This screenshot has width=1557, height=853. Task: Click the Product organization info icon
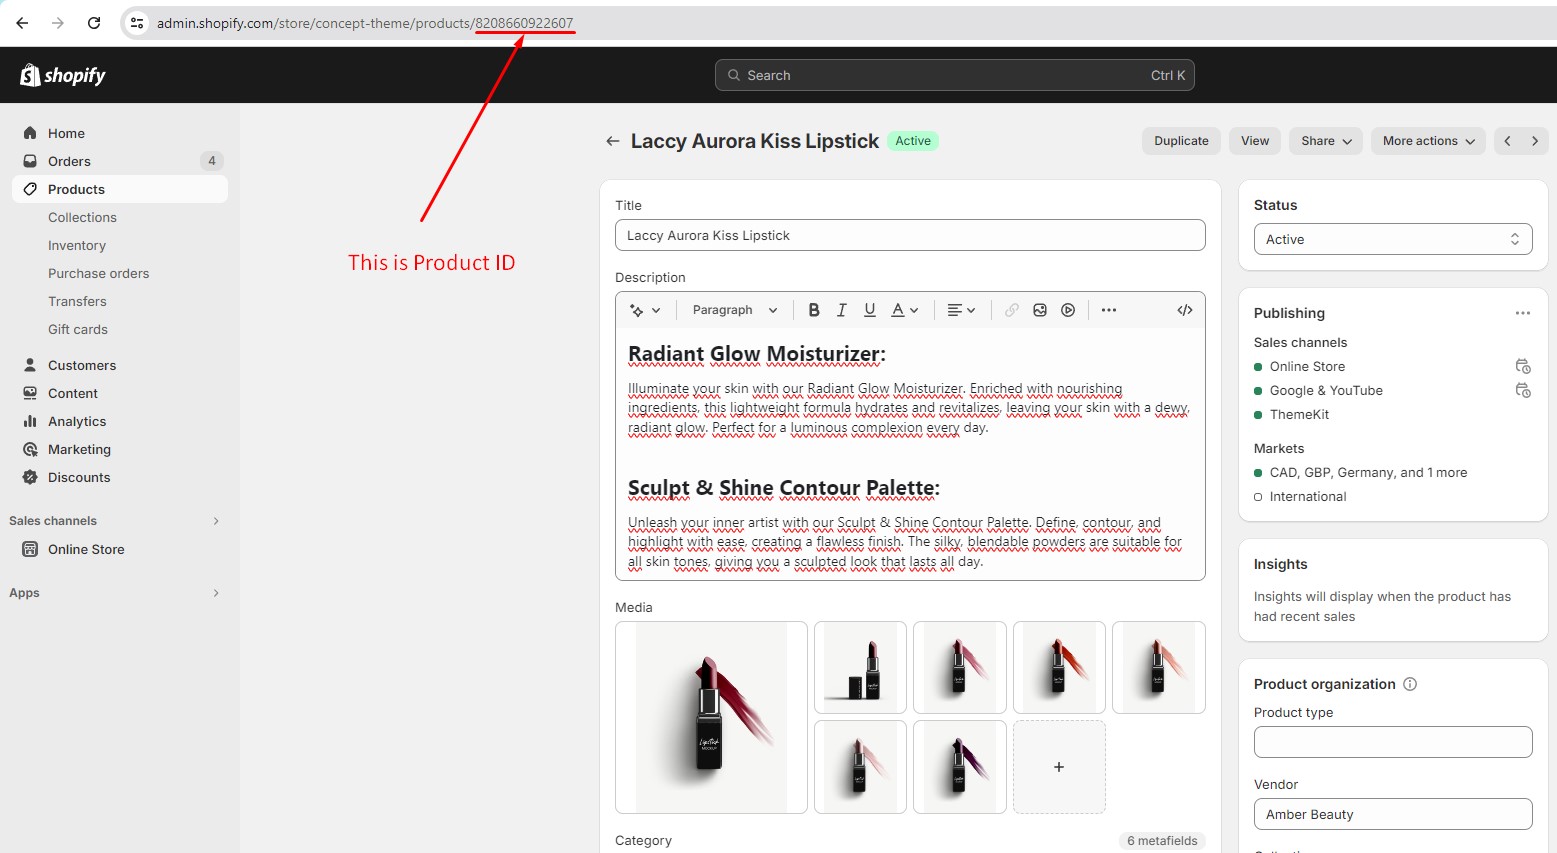(x=1410, y=684)
